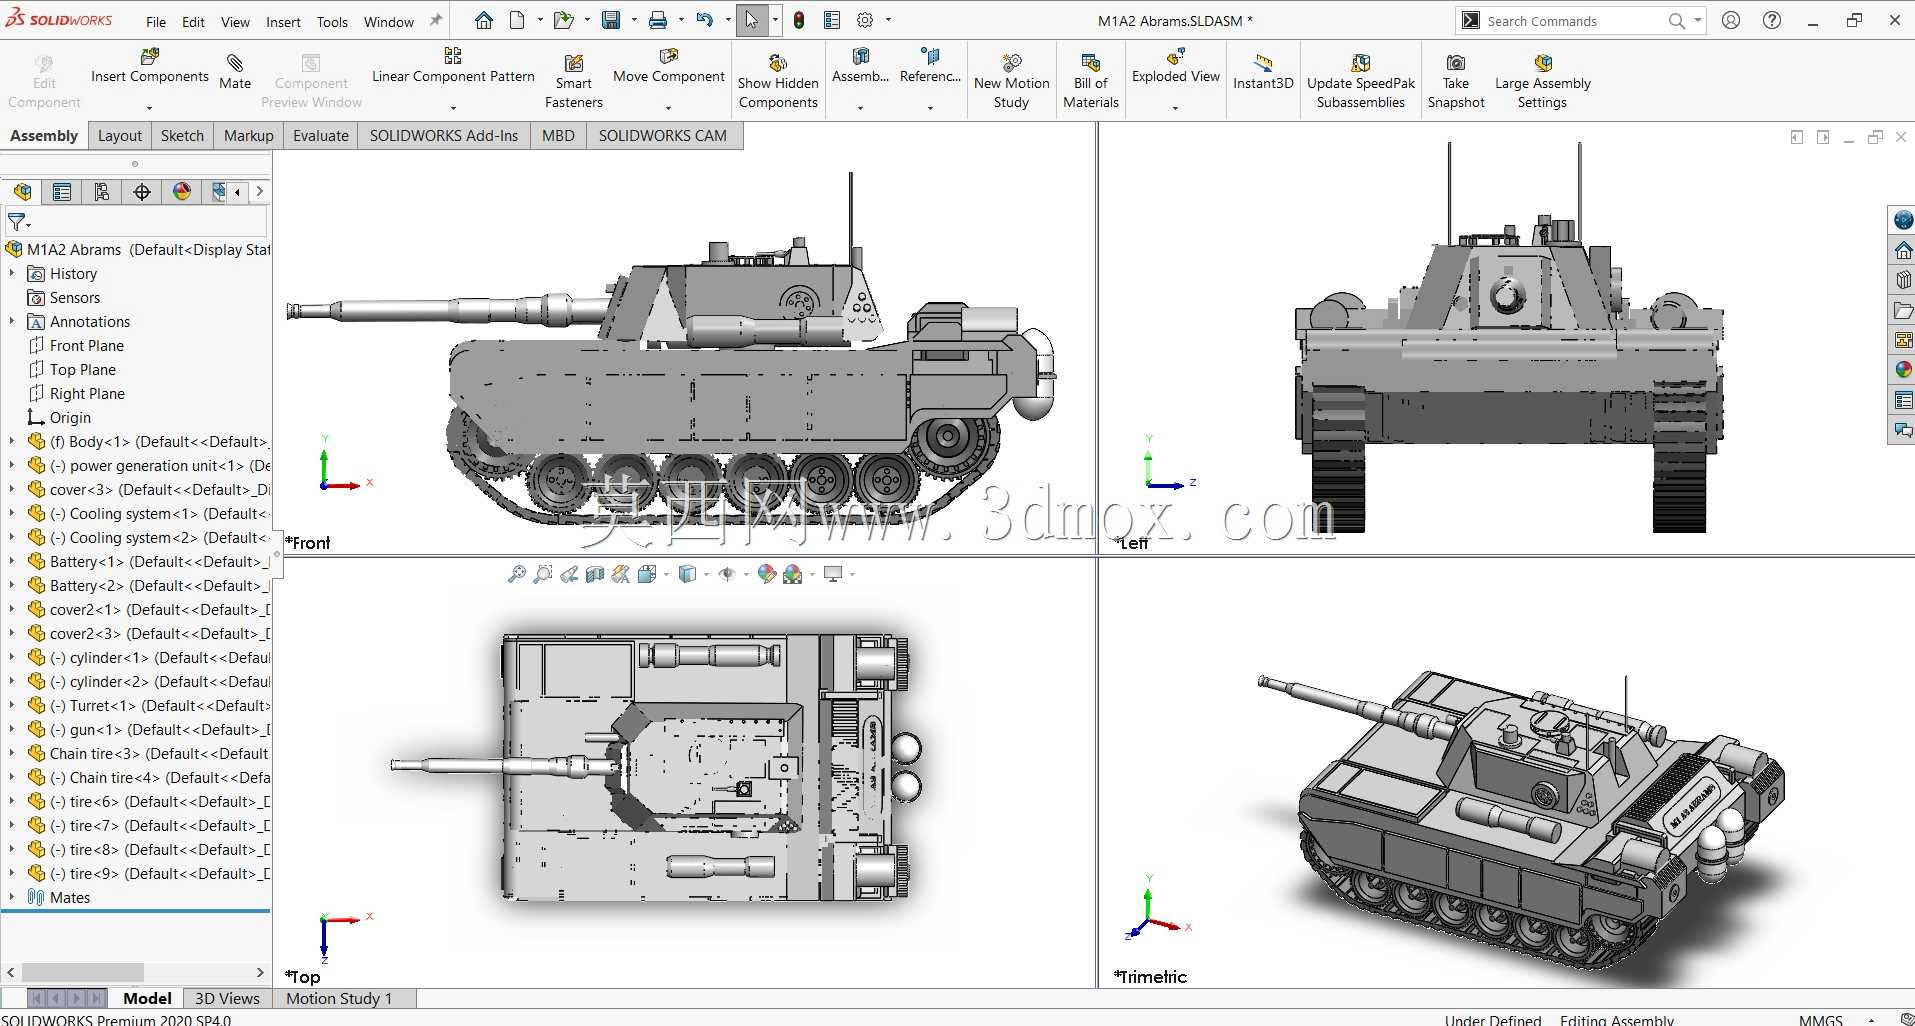Viewport: 1915px width, 1026px height.
Task: Print the document
Action: [658, 20]
